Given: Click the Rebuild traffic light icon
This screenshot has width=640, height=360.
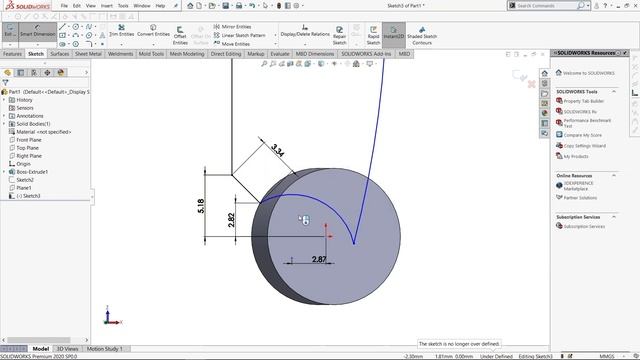Looking at the screenshot, I should (279, 6).
